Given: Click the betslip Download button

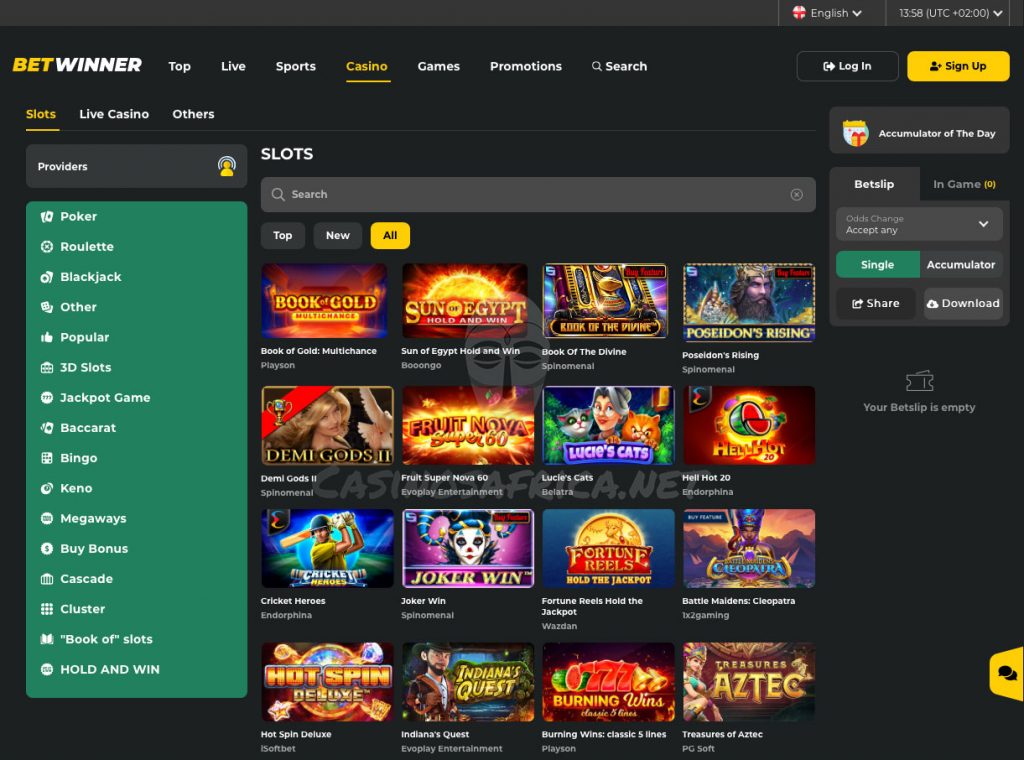Looking at the screenshot, I should pyautogui.click(x=963, y=304).
